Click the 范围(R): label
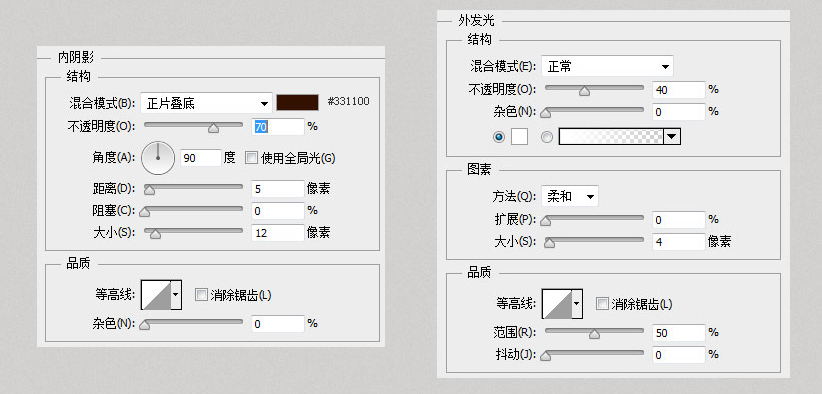The image size is (822, 394). (515, 333)
